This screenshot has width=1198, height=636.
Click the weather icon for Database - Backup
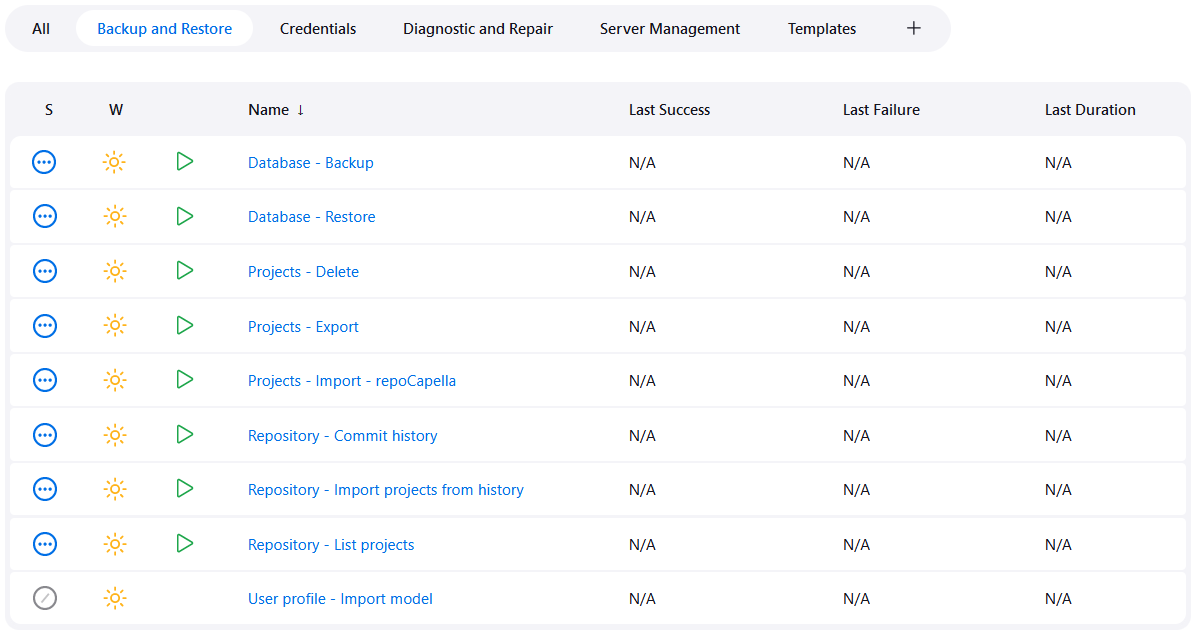115,162
